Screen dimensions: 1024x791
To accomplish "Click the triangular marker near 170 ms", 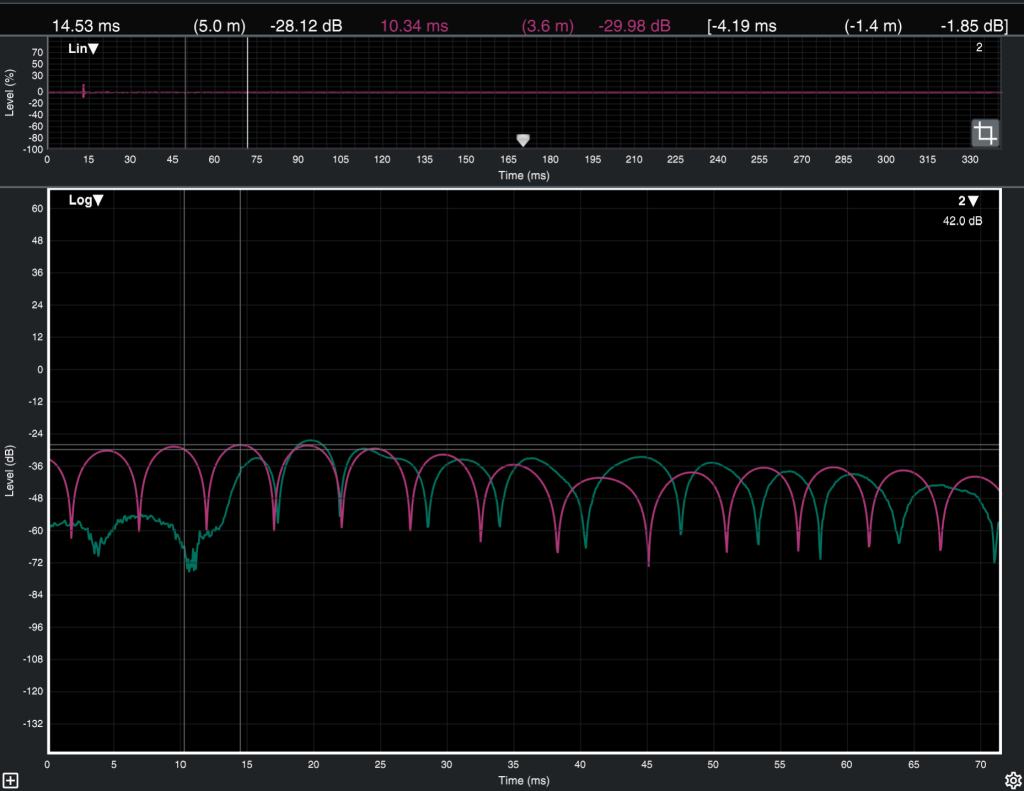I will tap(522, 140).
